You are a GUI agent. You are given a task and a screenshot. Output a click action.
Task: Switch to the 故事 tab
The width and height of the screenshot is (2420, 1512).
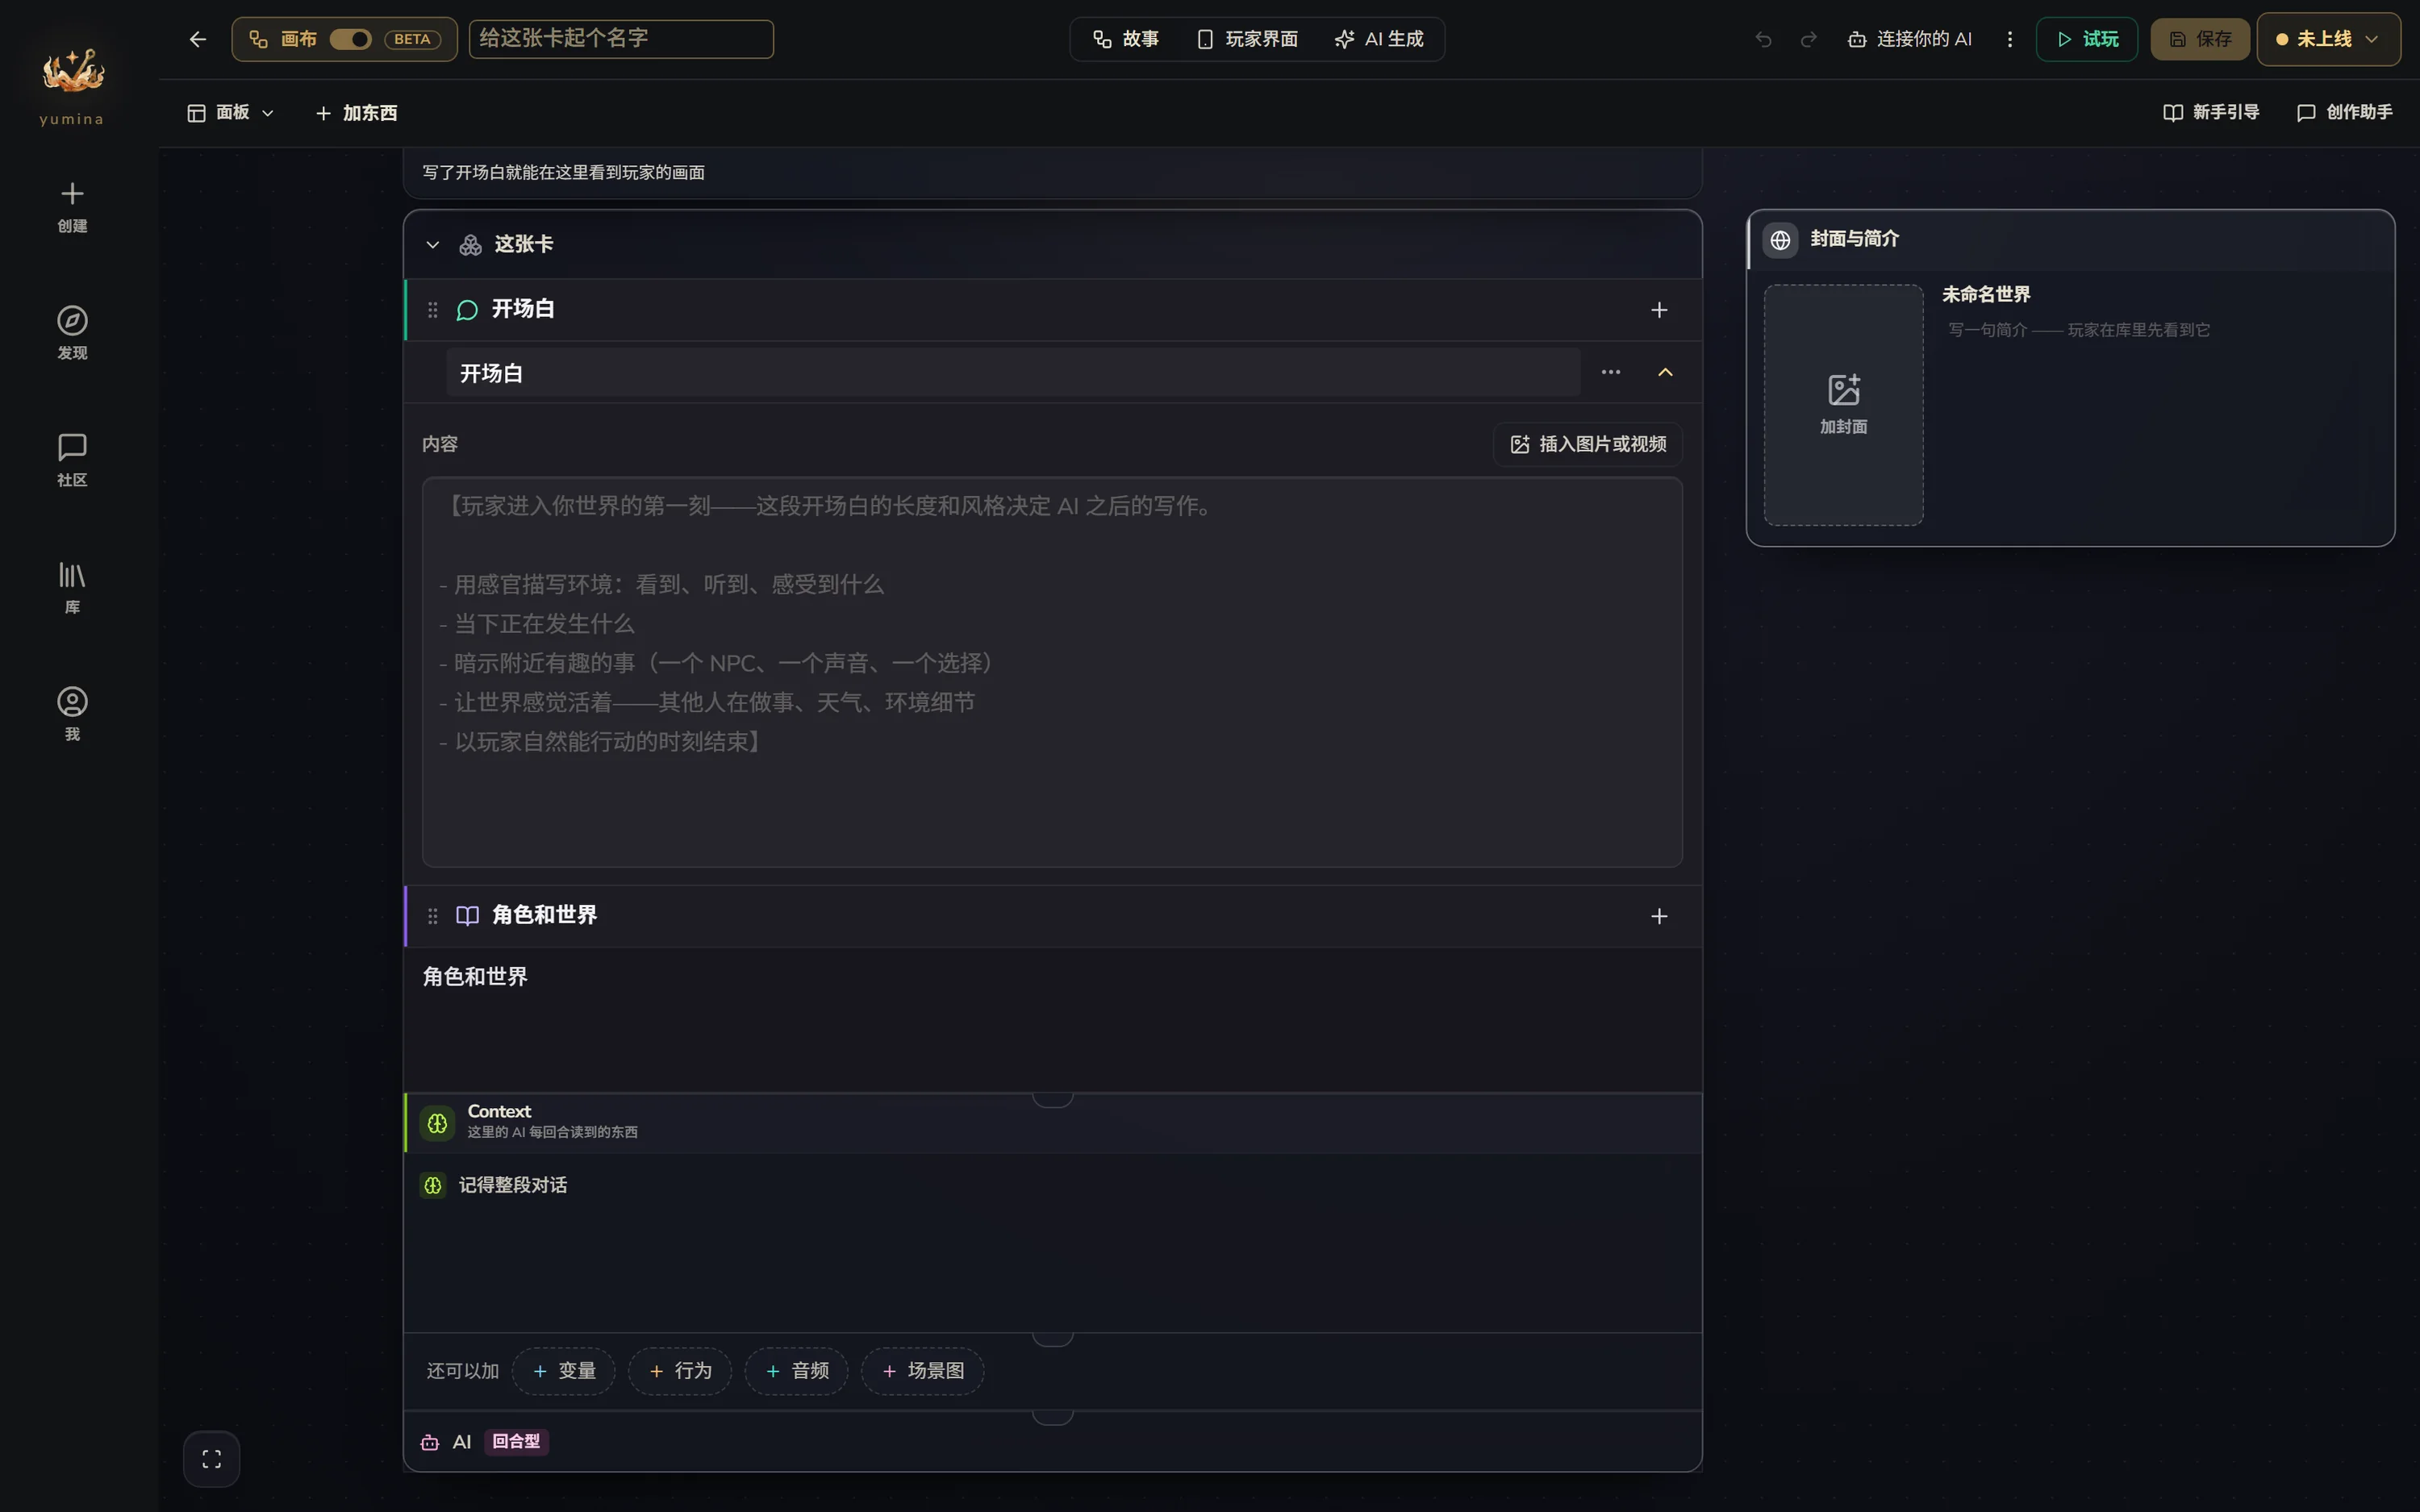click(x=1126, y=39)
